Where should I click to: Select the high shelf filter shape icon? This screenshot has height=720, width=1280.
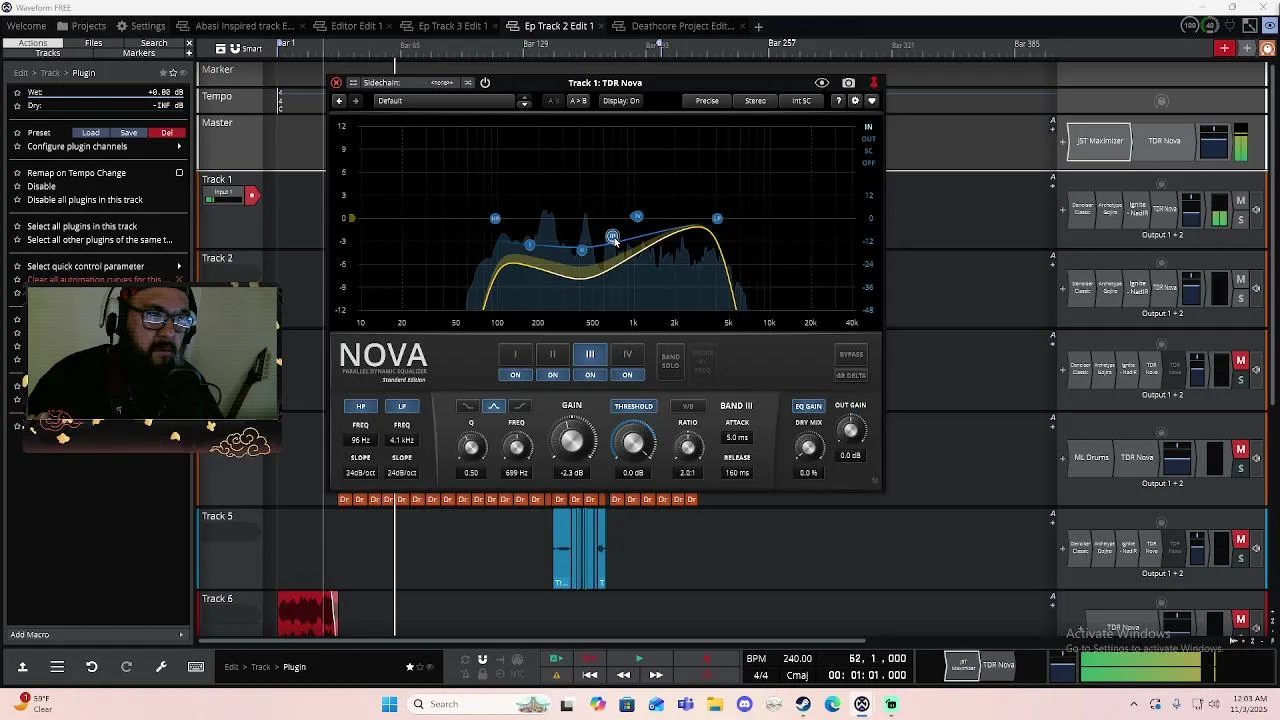tap(520, 406)
